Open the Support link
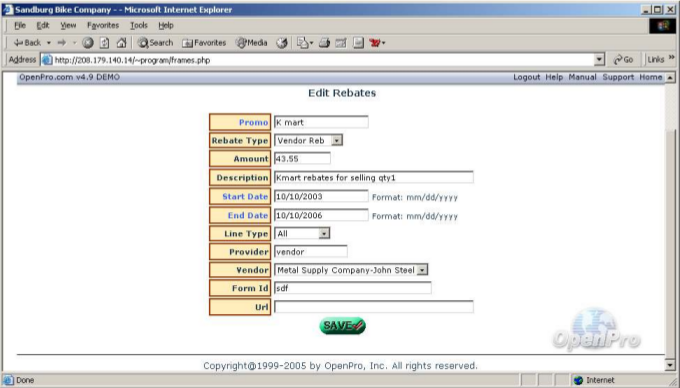 (618, 77)
